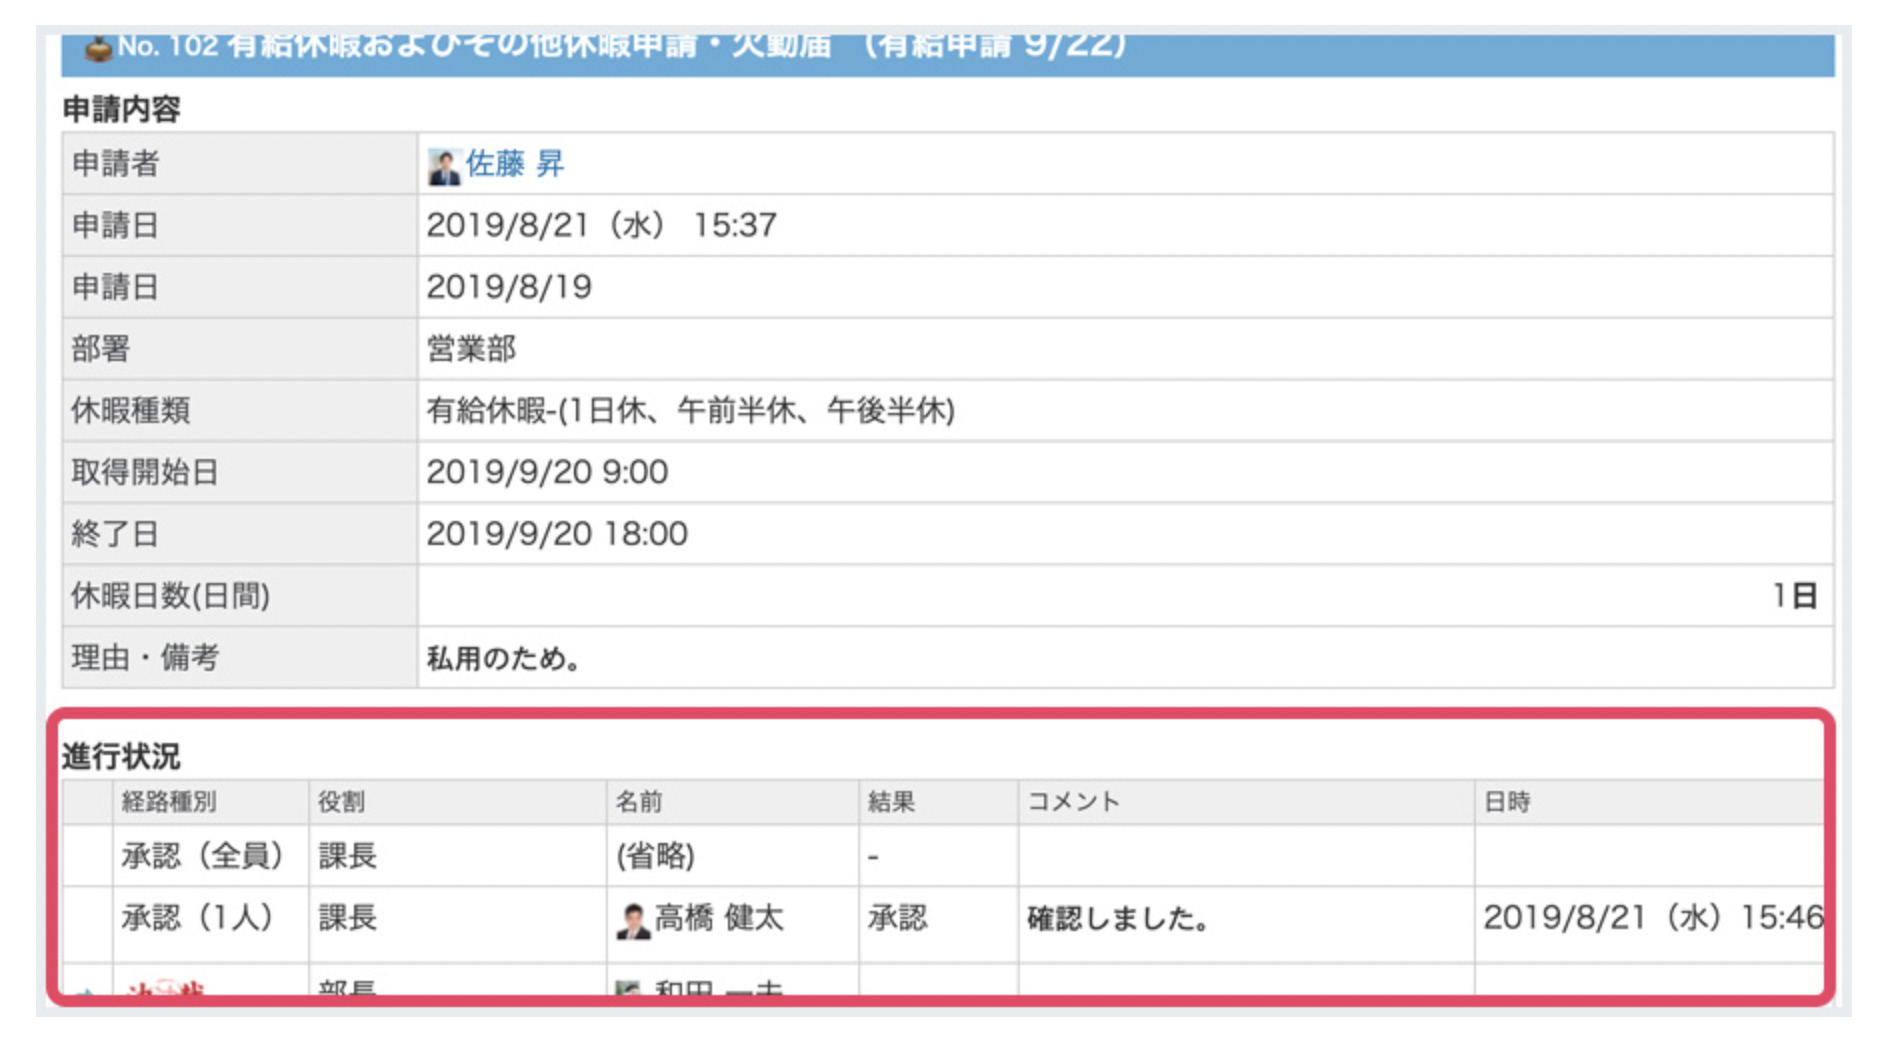1880x1044 pixels.
Task: Click the 日時 column header
Action: (1506, 802)
